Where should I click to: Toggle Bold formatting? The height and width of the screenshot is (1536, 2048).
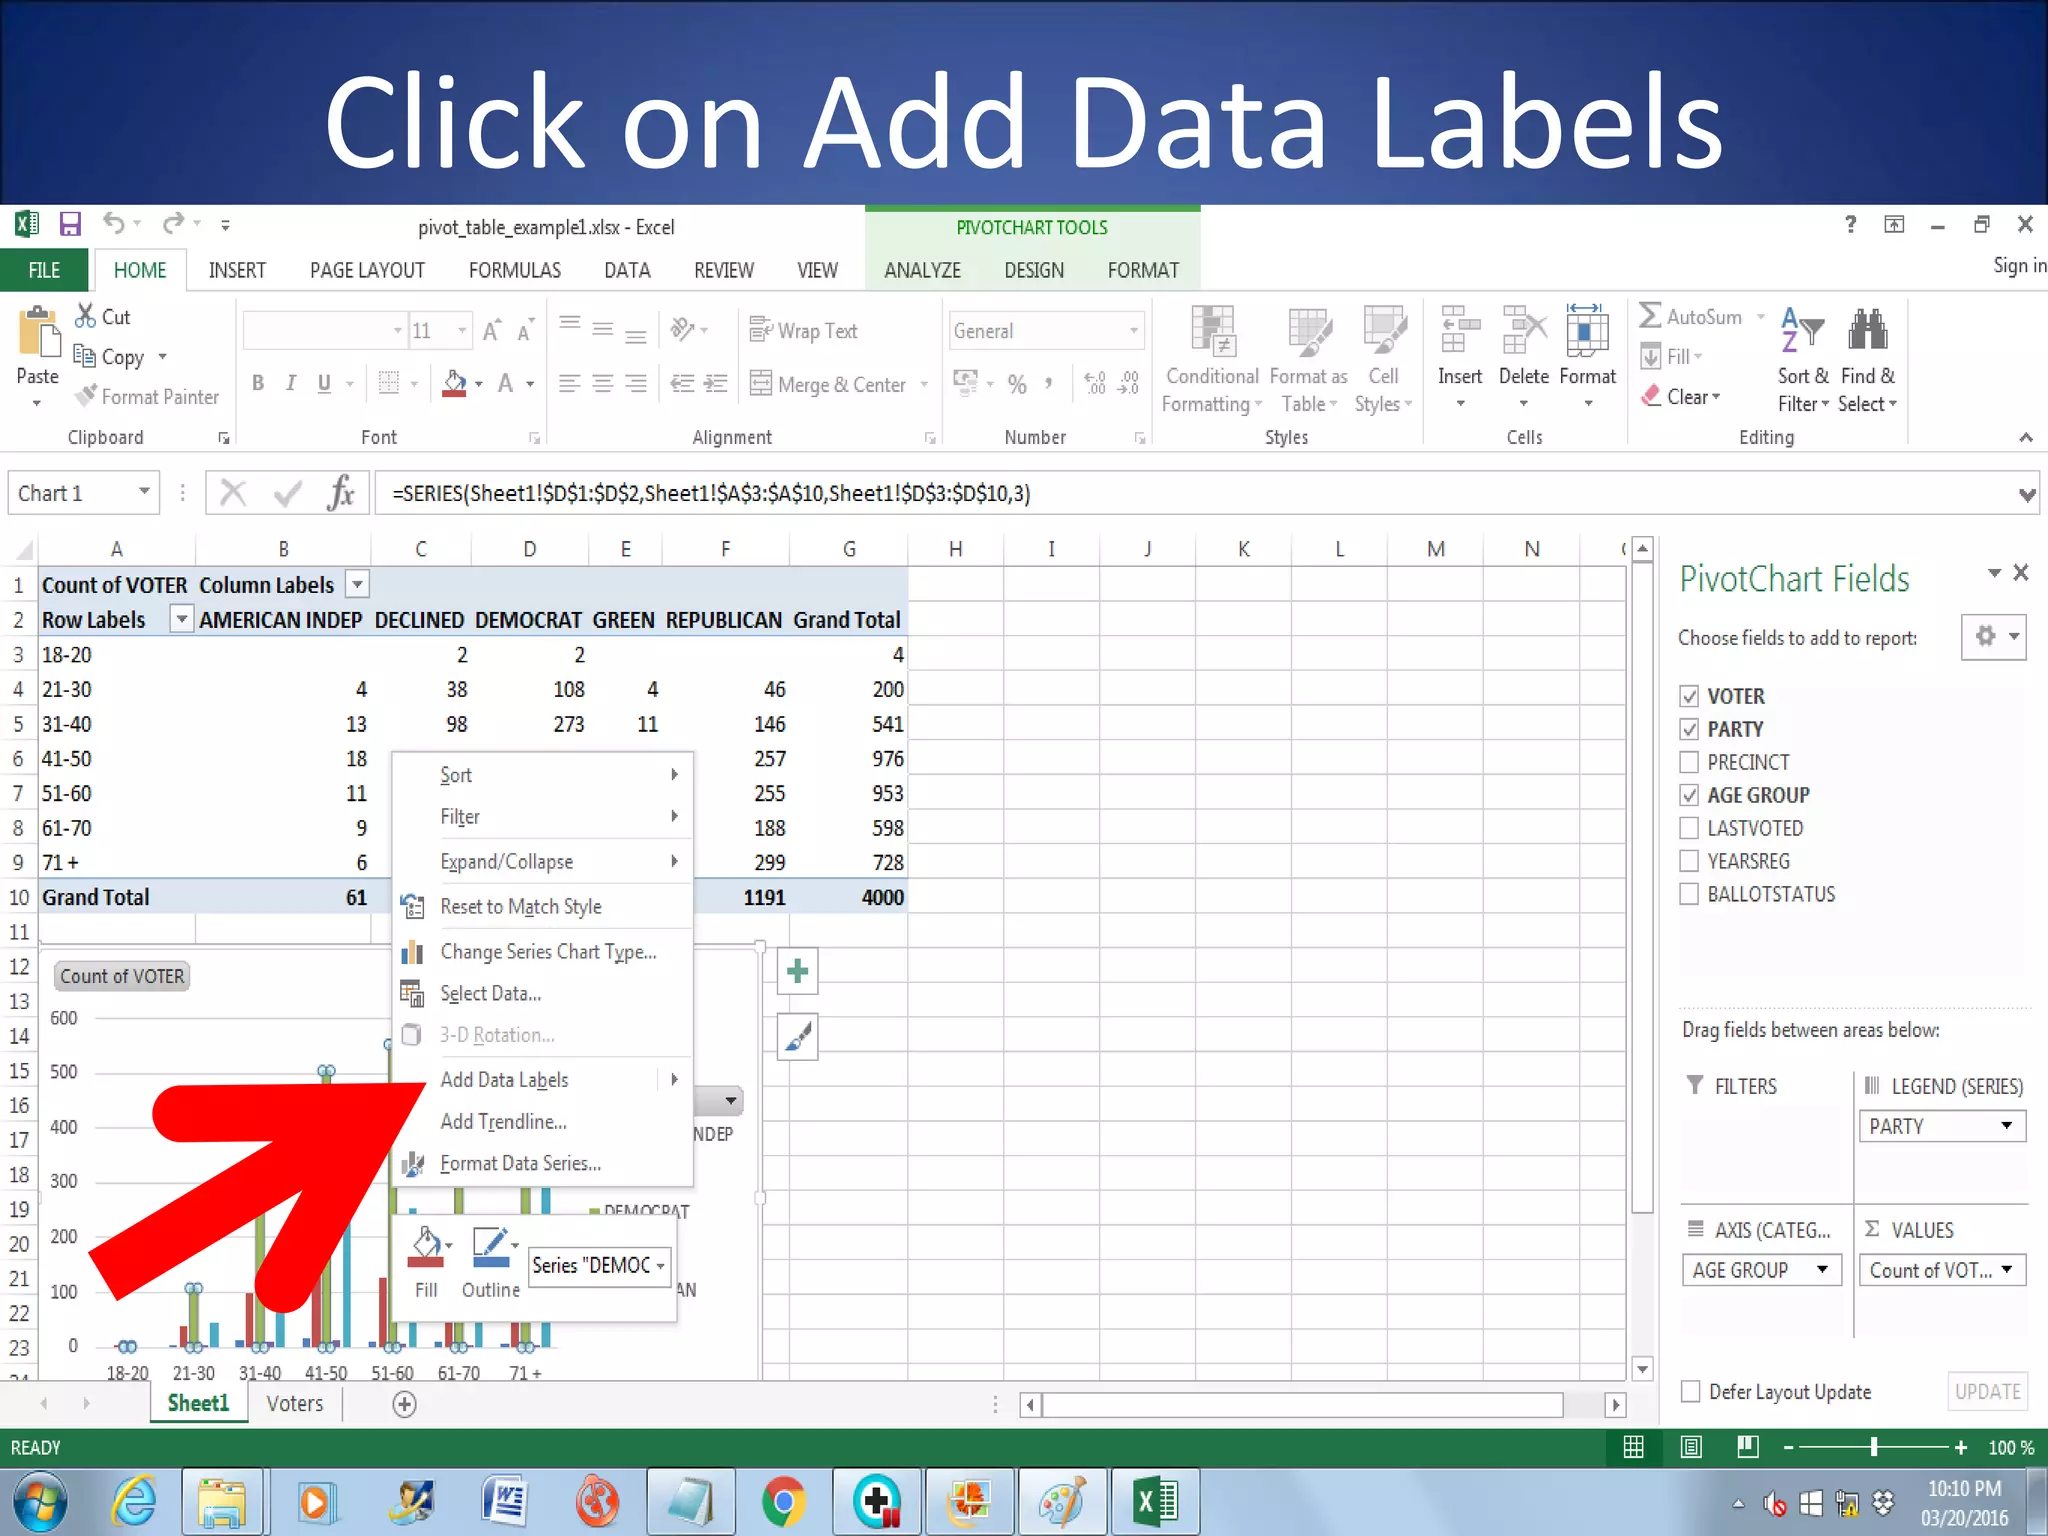pyautogui.click(x=258, y=383)
